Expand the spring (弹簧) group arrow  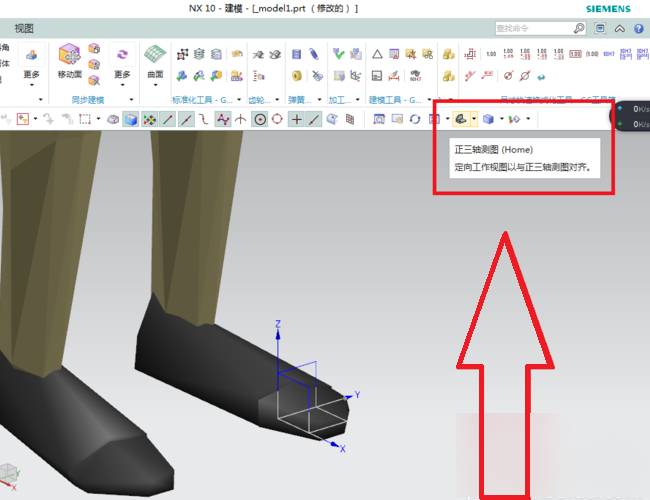click(x=320, y=100)
